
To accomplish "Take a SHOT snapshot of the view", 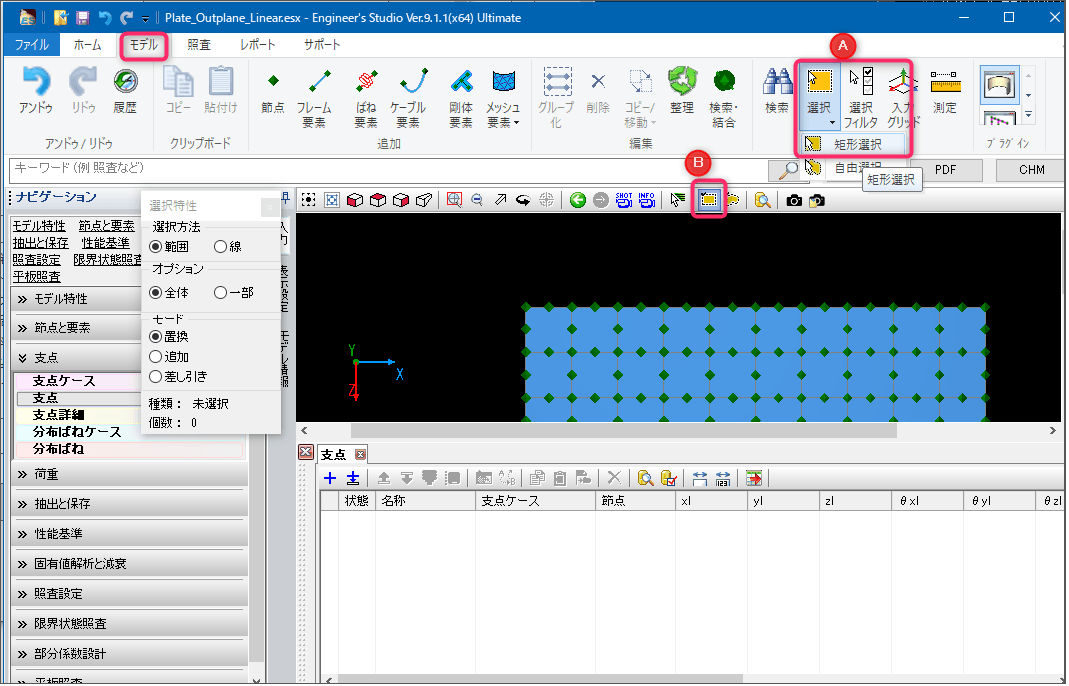I will [624, 200].
